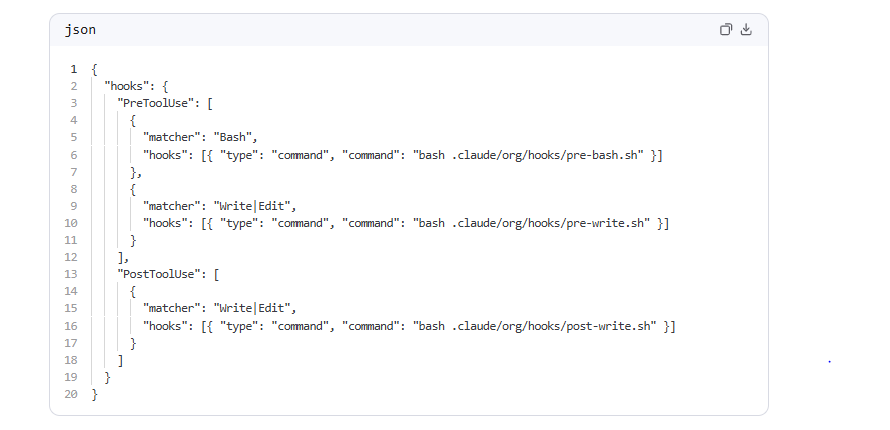Viewport: 890px width, 430px height.
Task: Click line number 13 in the gutter
Action: point(70,275)
